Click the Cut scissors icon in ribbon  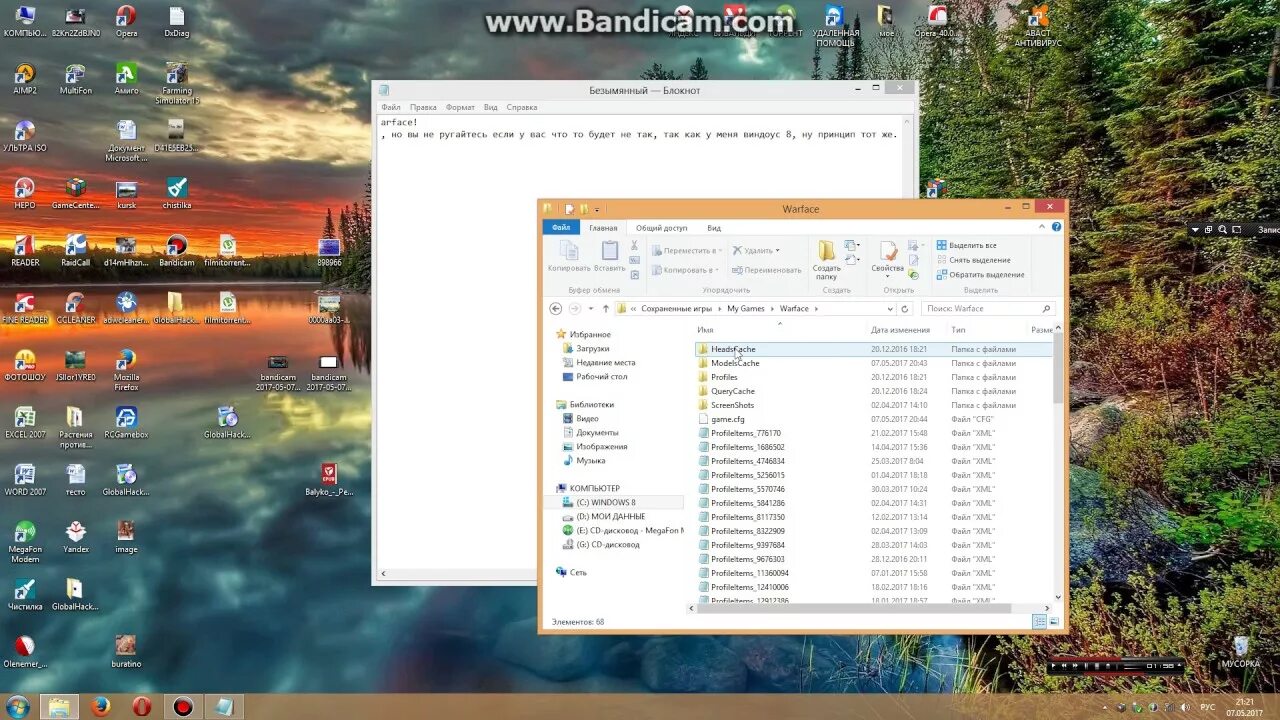pyautogui.click(x=634, y=247)
